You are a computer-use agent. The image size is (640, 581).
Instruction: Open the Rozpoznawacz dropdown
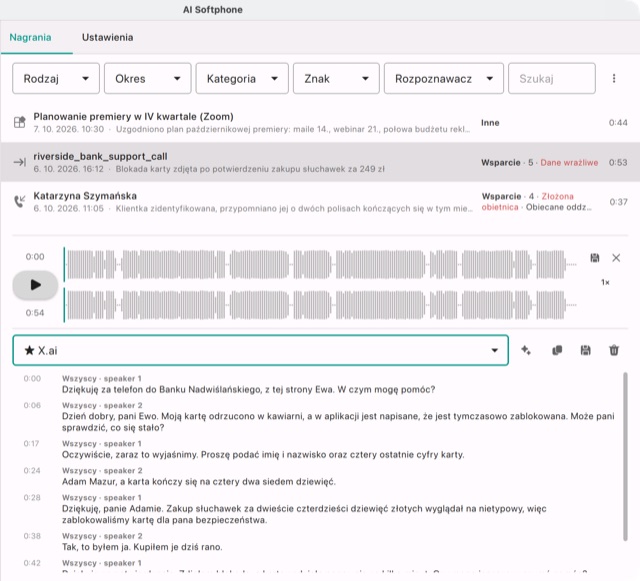pyautogui.click(x=444, y=78)
